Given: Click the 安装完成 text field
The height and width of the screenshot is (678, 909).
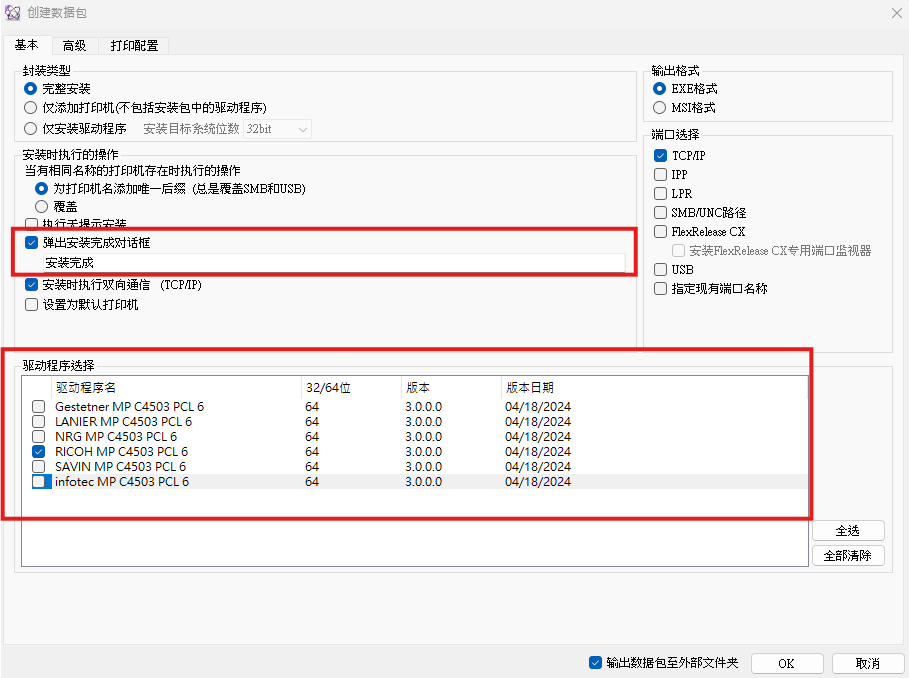Looking at the screenshot, I should click(334, 263).
